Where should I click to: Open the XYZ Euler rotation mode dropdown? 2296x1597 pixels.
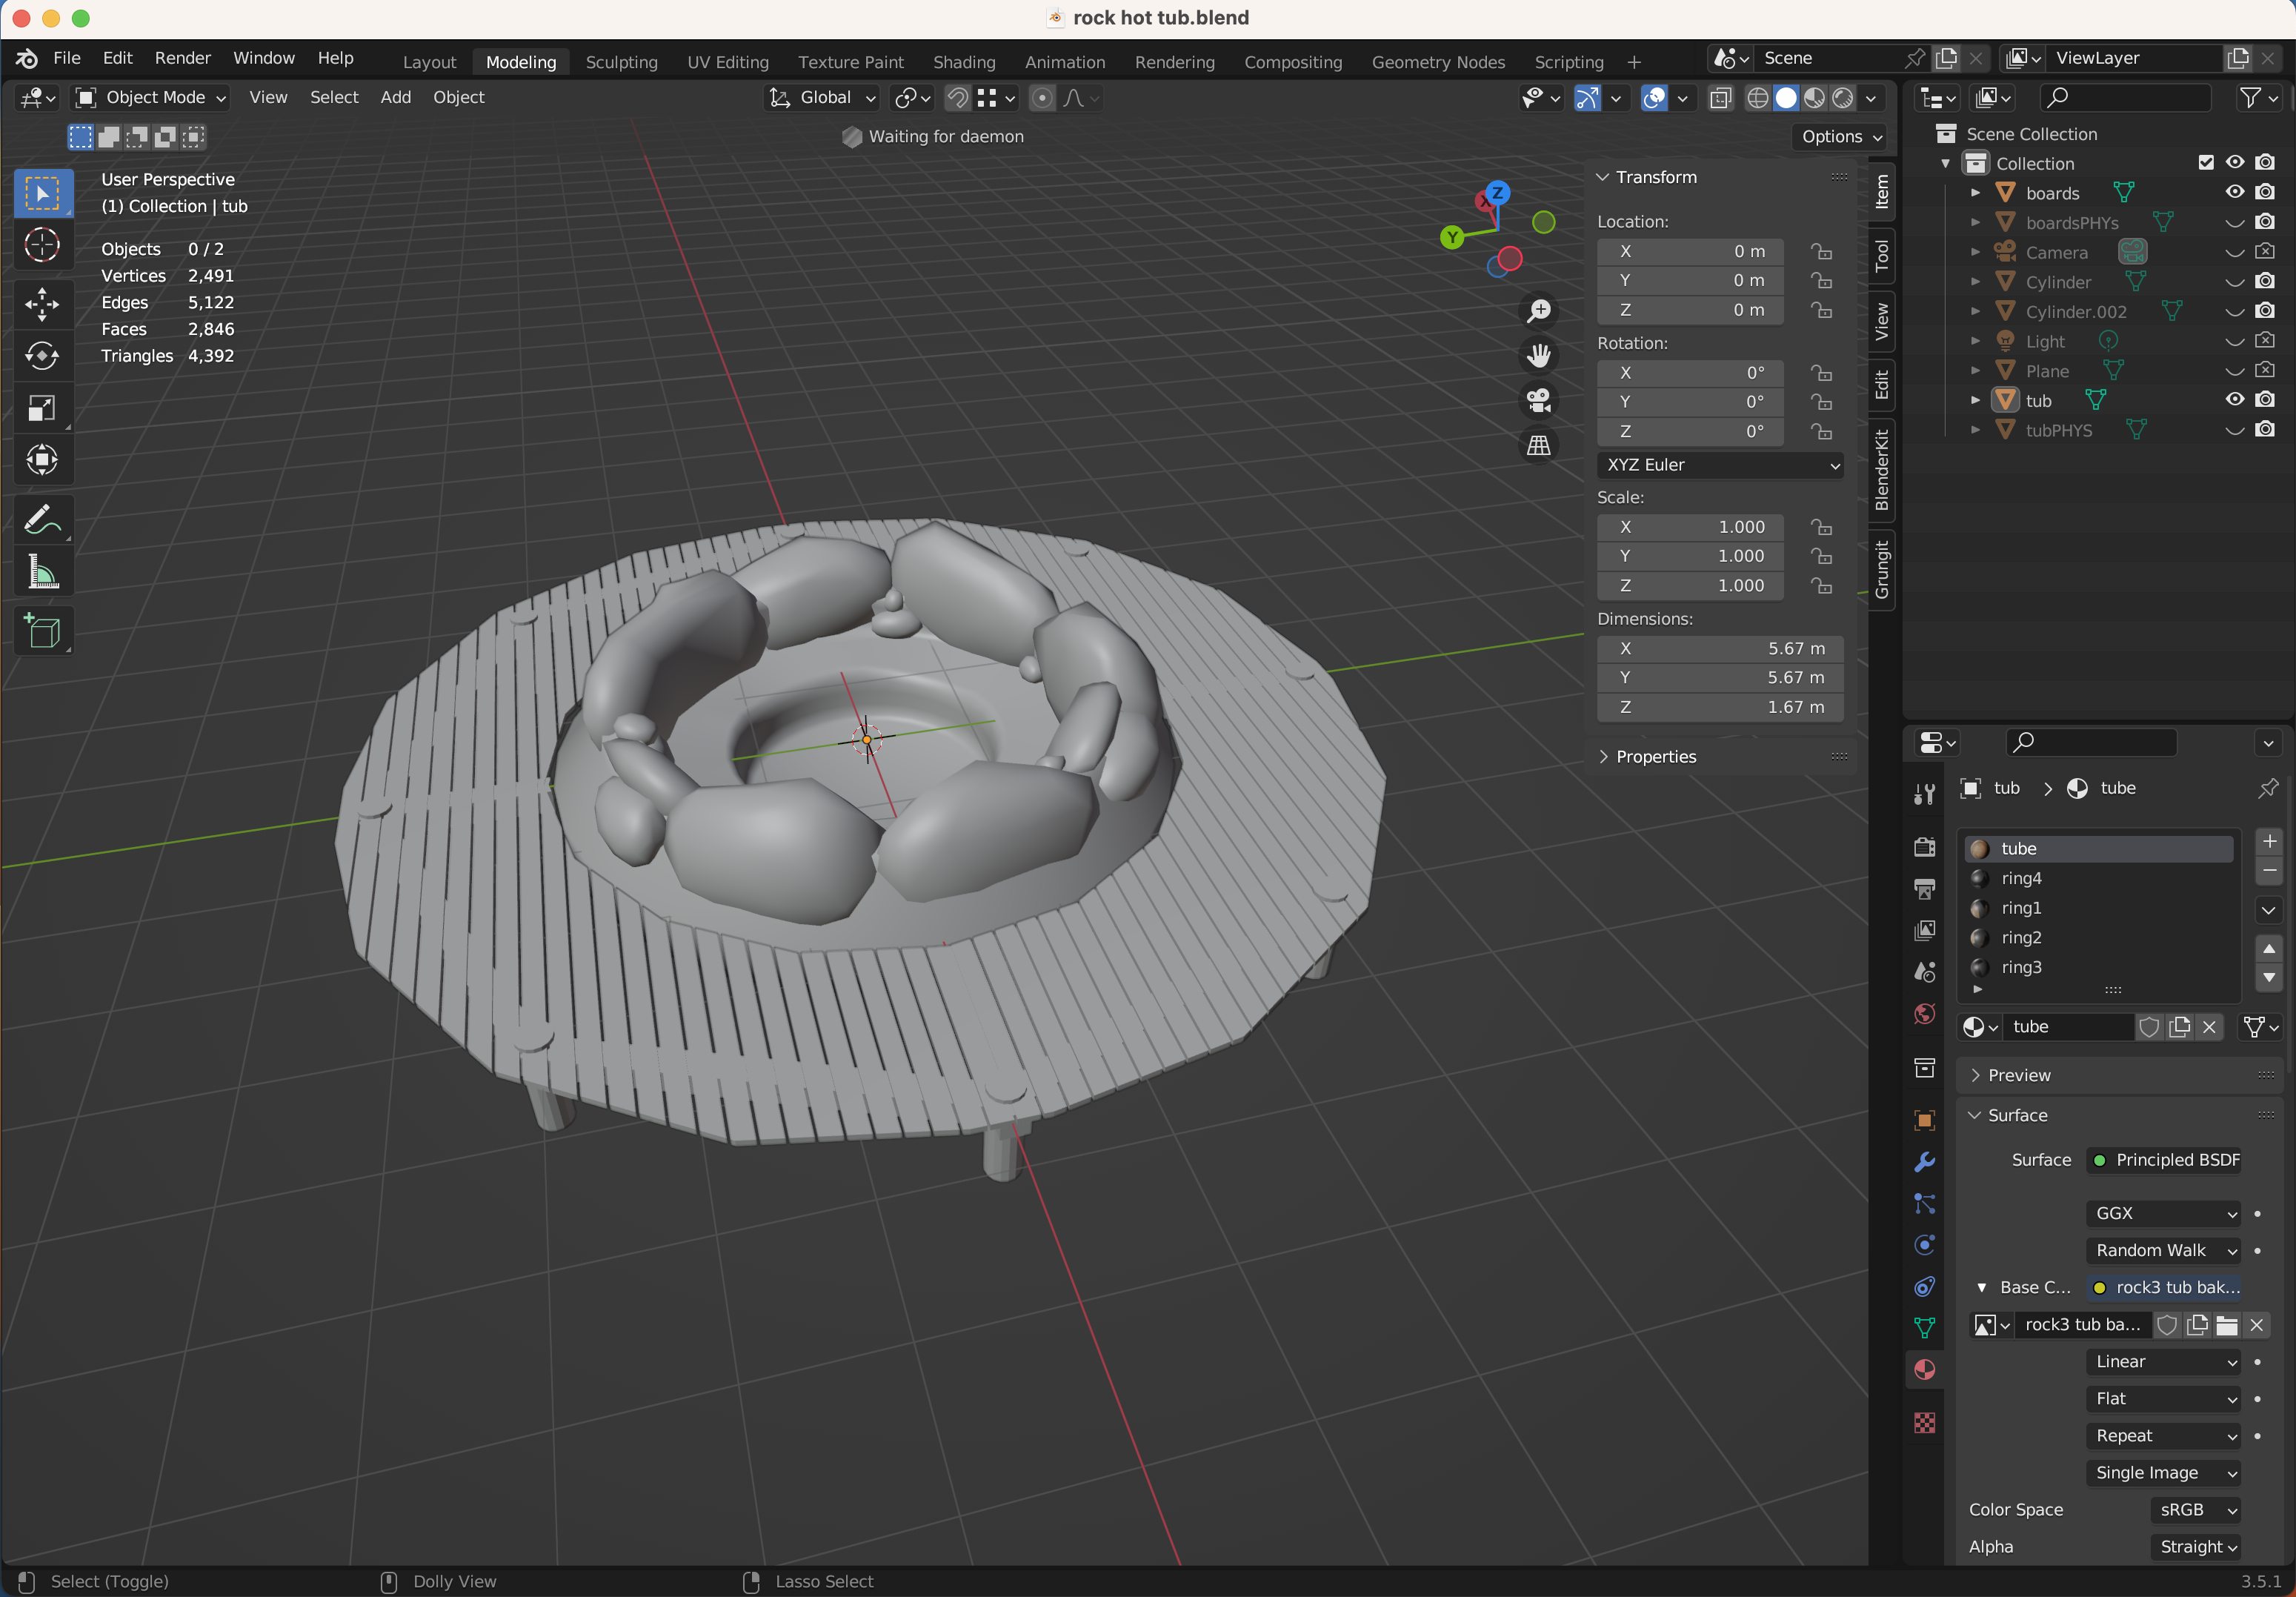(1719, 465)
